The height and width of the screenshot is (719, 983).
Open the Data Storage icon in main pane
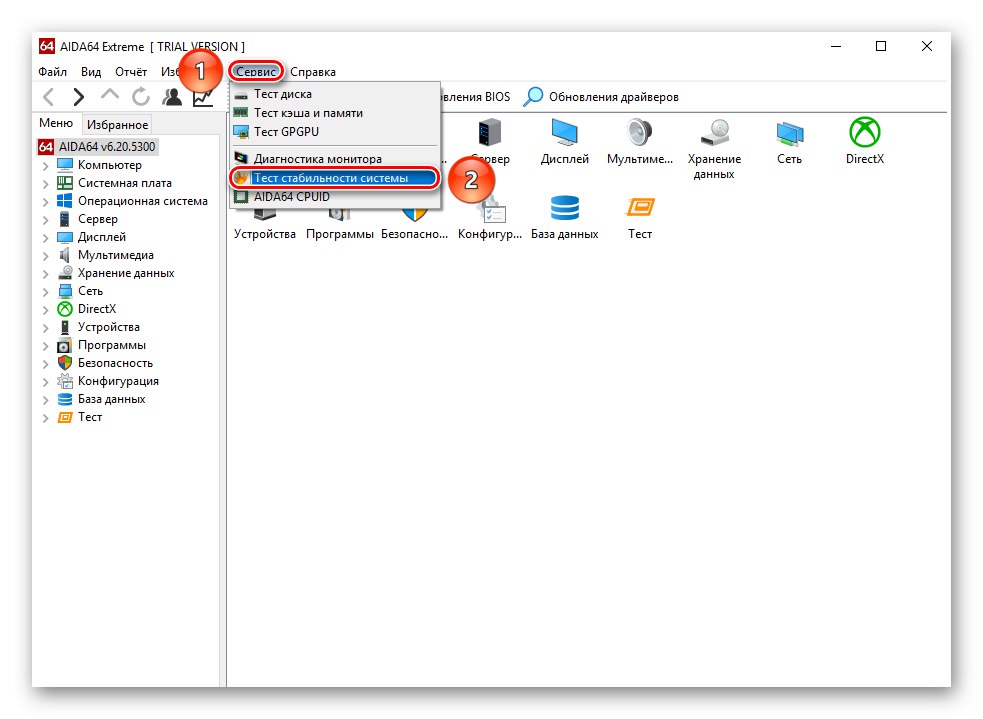[715, 133]
